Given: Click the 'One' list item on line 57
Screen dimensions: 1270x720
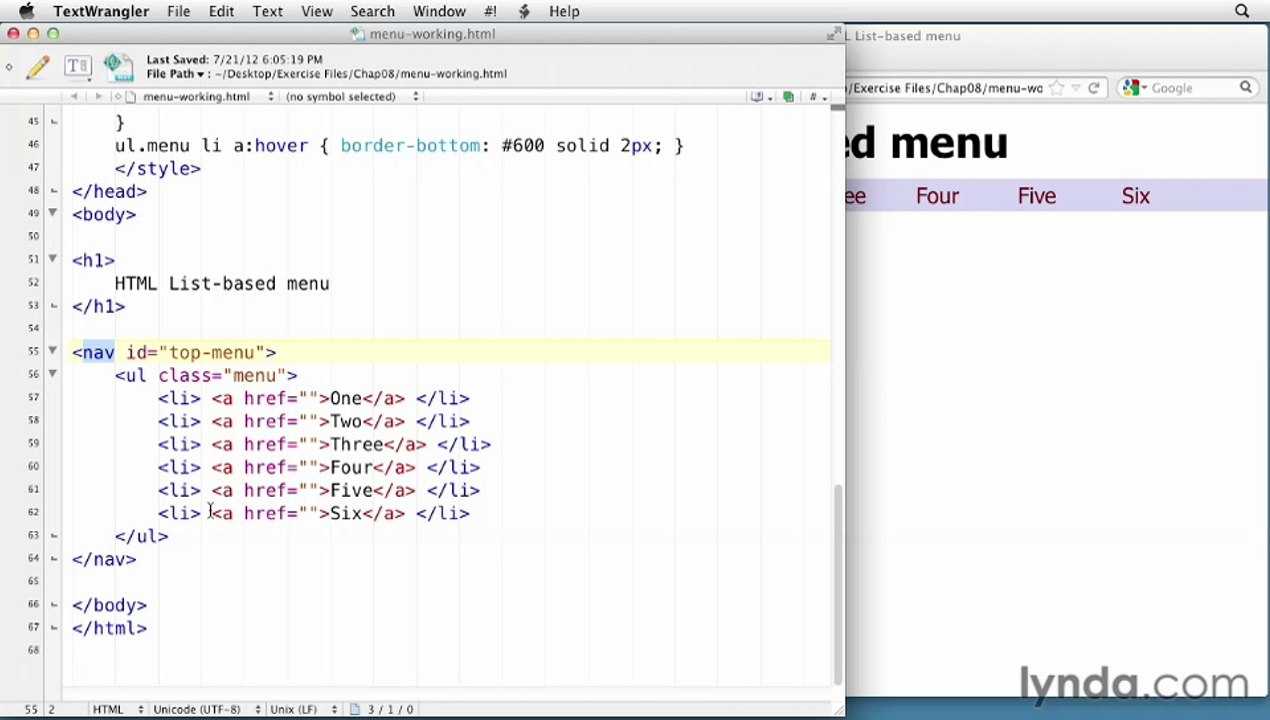Looking at the screenshot, I should [x=313, y=398].
